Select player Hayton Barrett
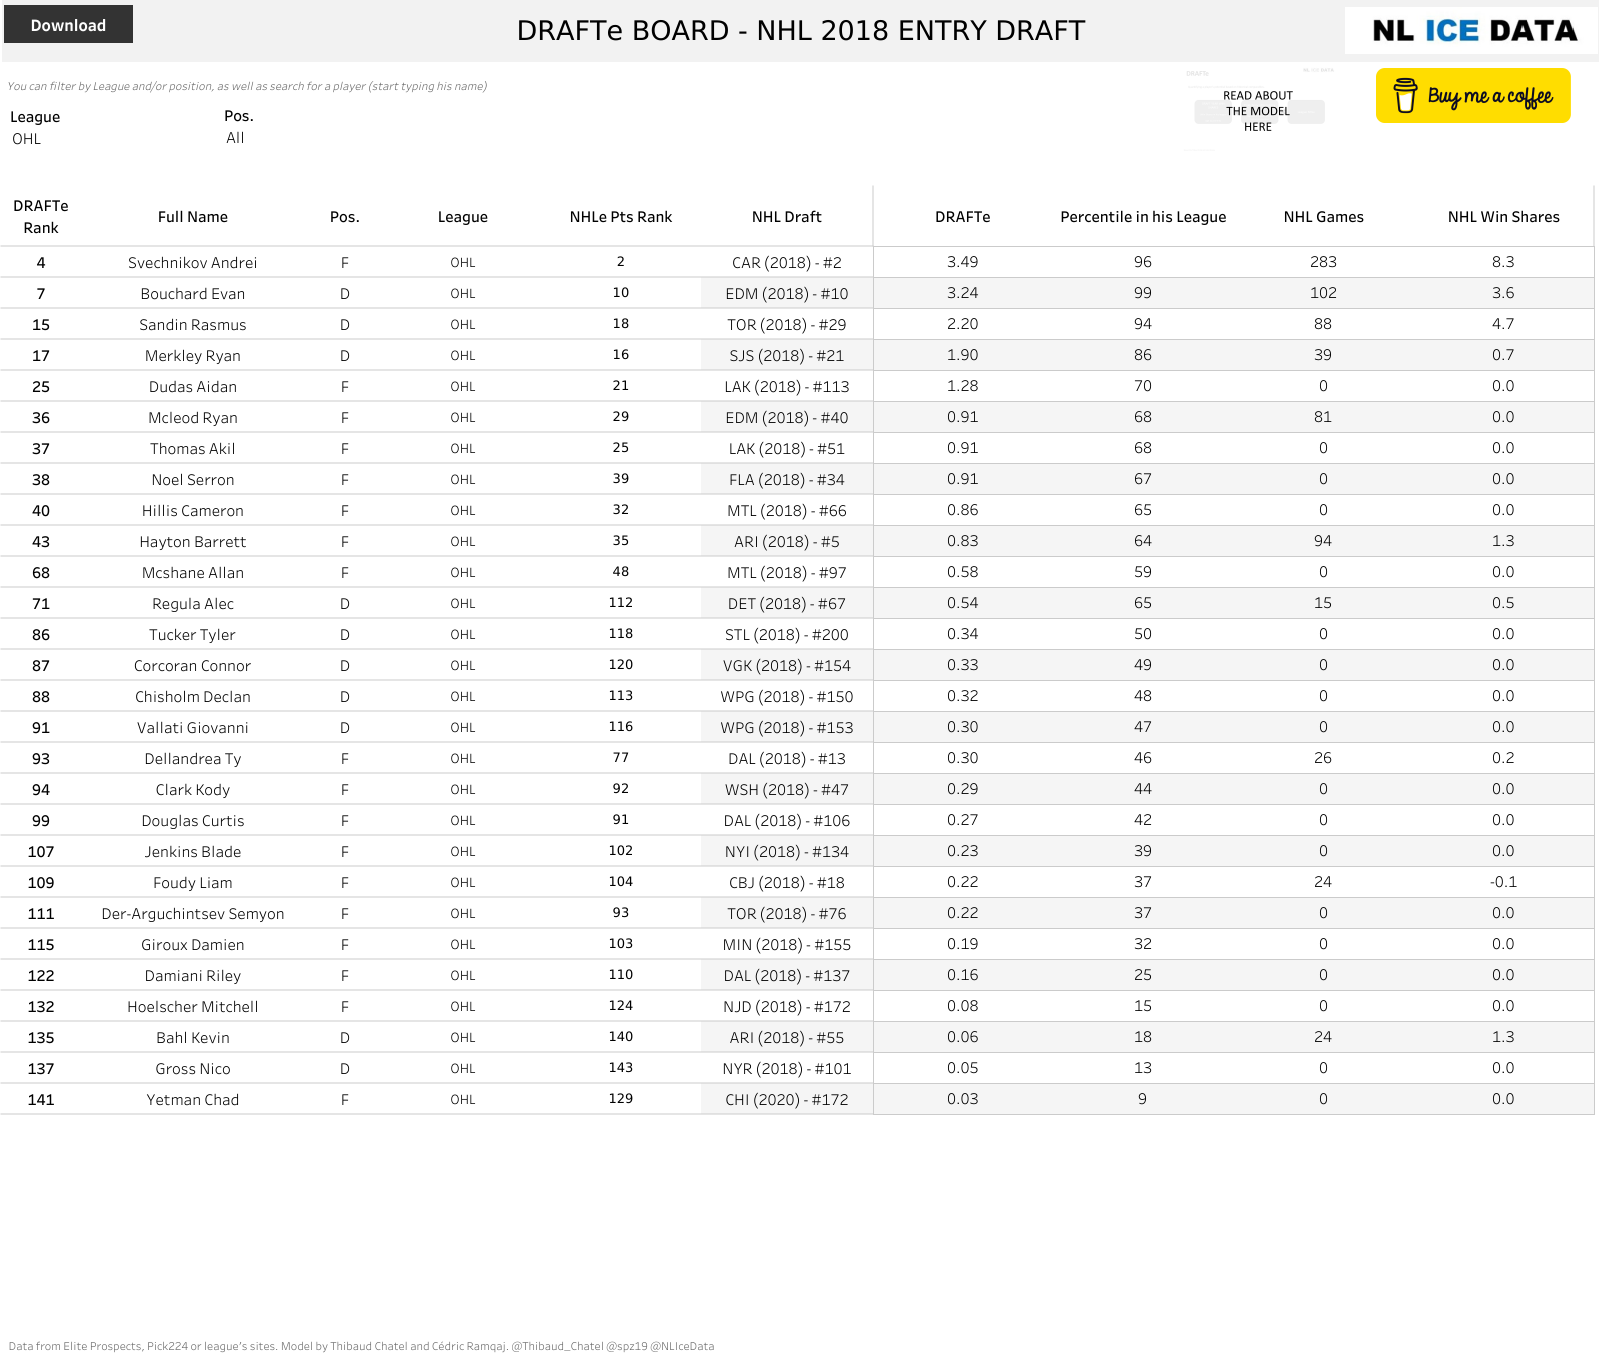 pyautogui.click(x=193, y=542)
